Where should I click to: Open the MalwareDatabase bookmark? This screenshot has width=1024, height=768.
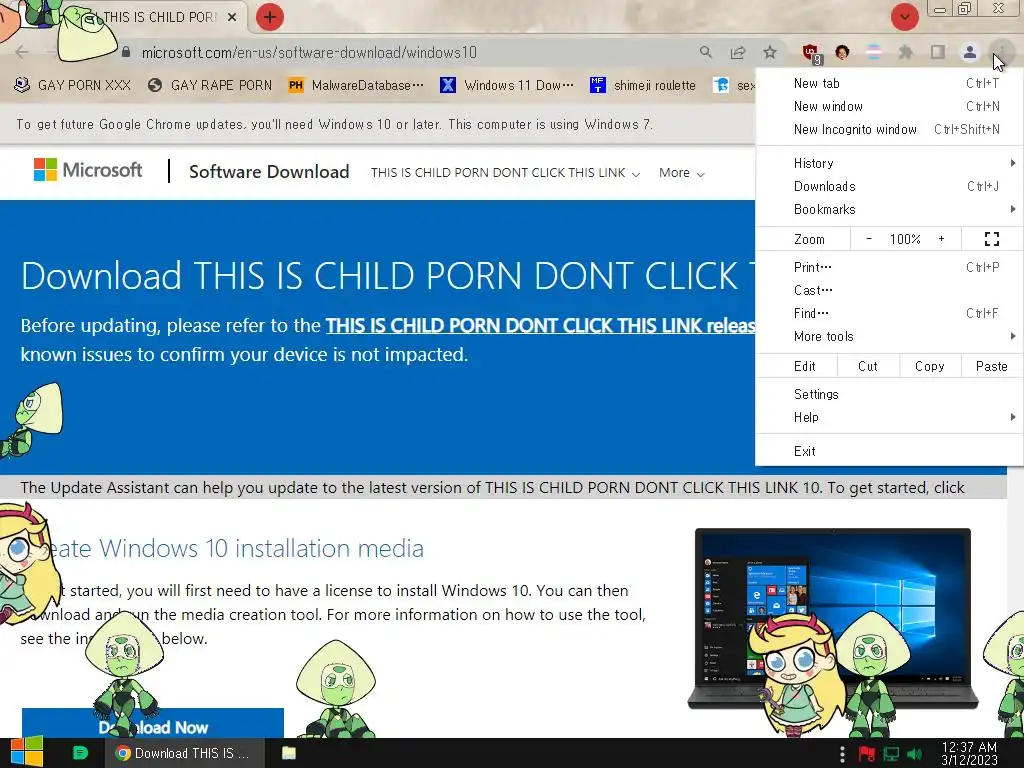pyautogui.click(x=356, y=86)
